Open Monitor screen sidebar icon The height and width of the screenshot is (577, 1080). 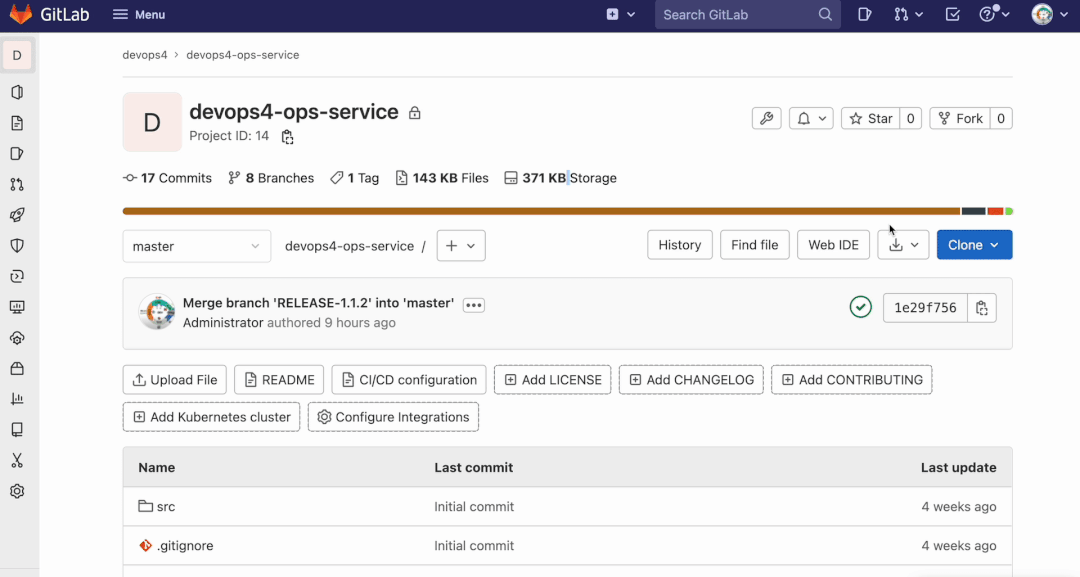pos(17,307)
